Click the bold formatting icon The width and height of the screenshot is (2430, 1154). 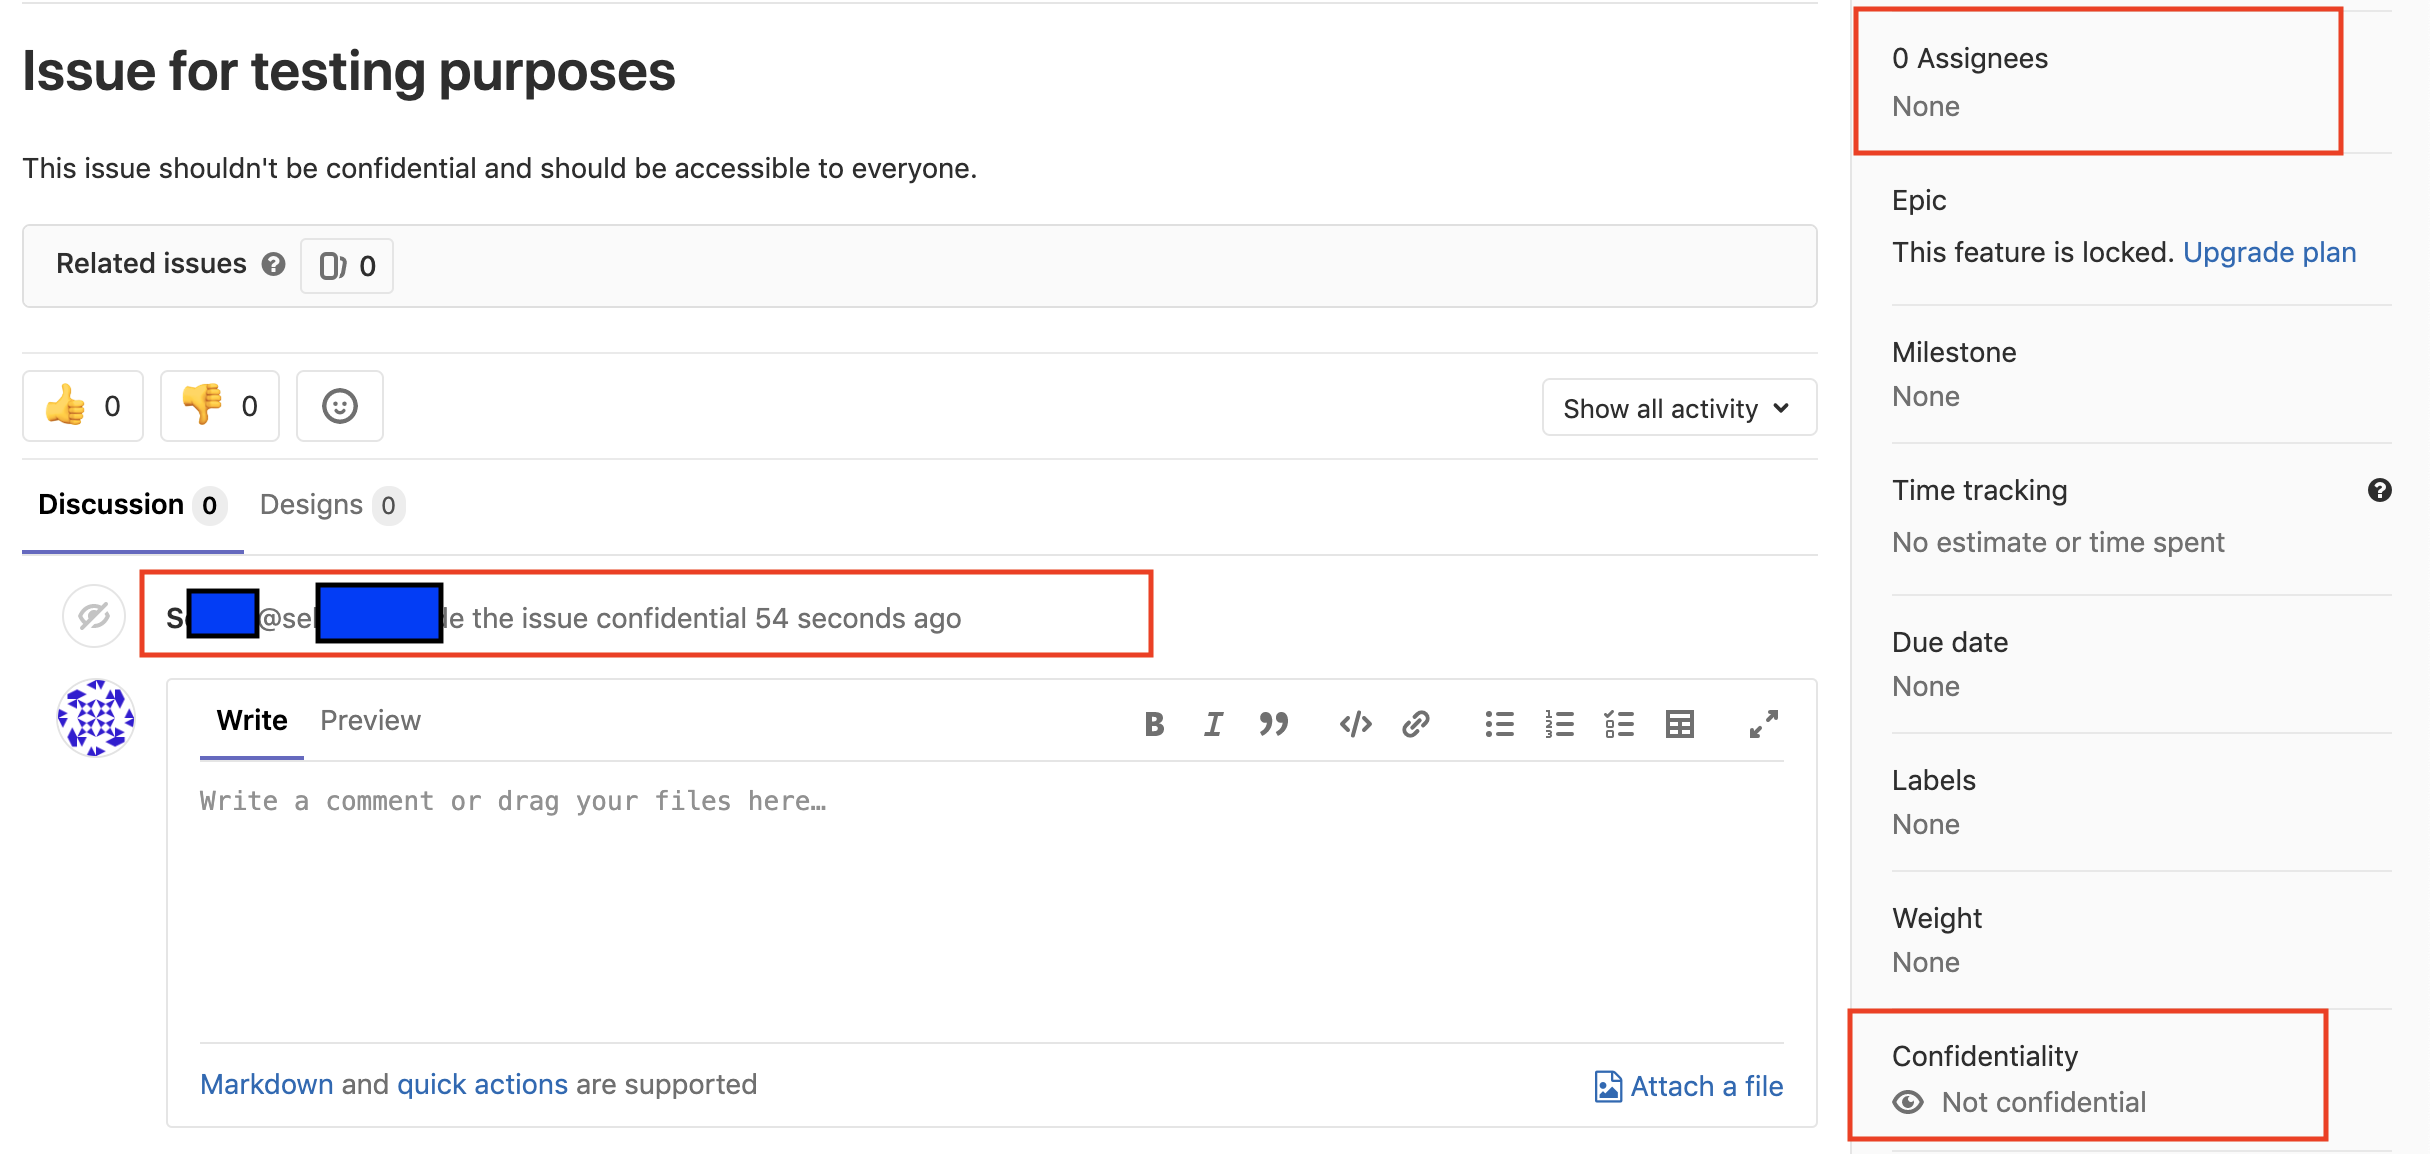click(x=1154, y=724)
